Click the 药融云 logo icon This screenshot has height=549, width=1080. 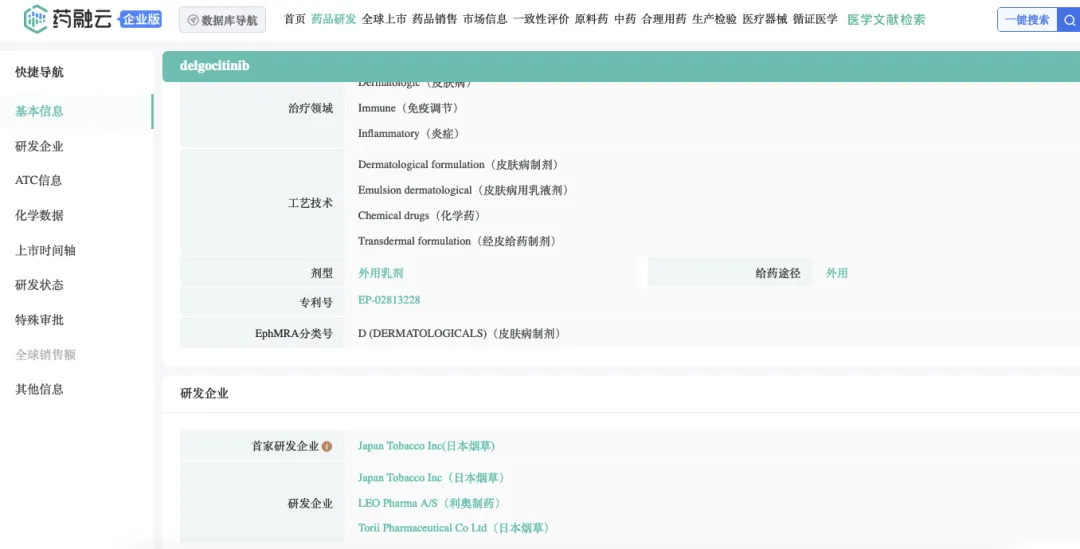[36, 18]
